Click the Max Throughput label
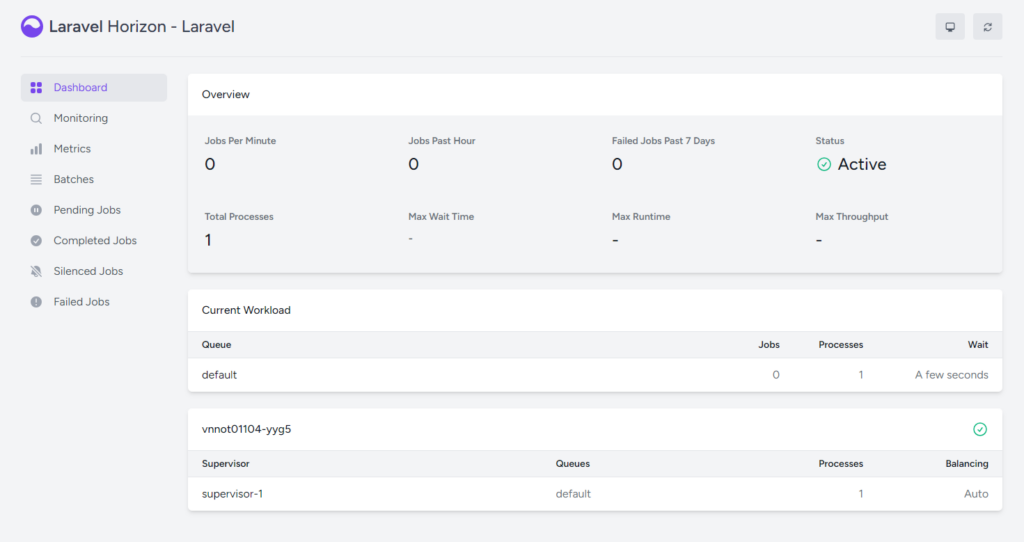1024x542 pixels. click(x=852, y=217)
